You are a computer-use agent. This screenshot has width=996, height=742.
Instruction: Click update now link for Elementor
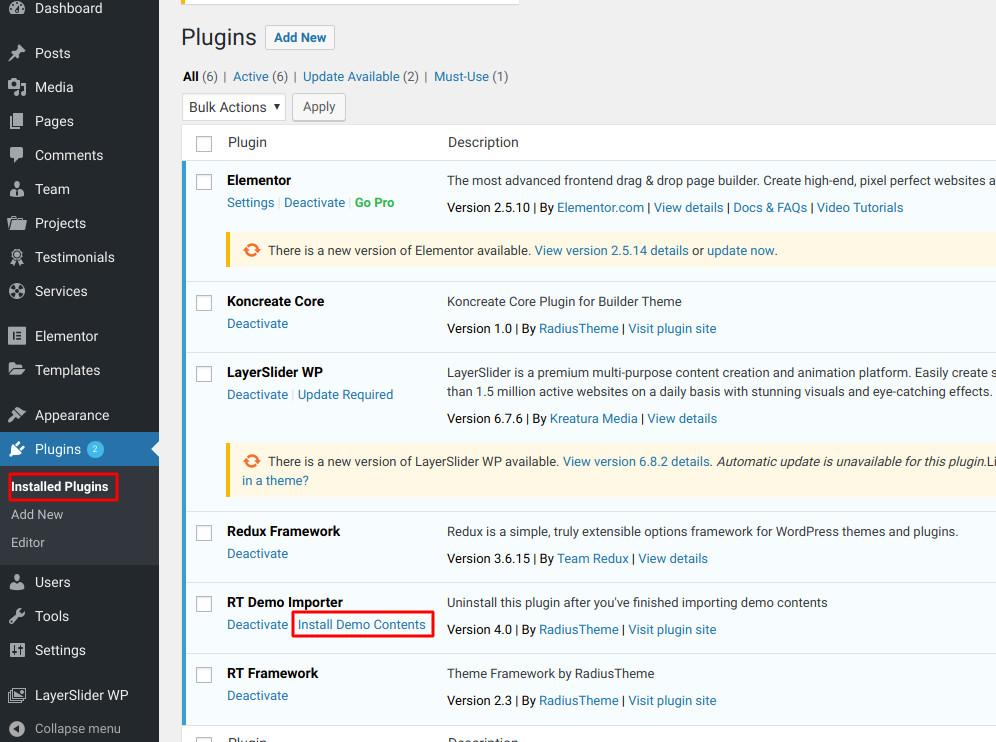(x=740, y=251)
